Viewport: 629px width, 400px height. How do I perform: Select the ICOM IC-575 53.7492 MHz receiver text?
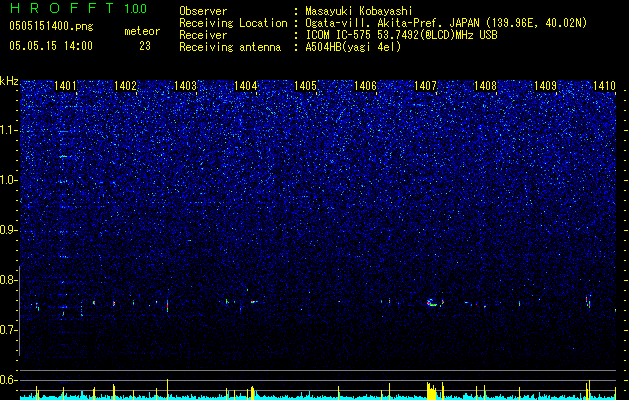(x=402, y=35)
